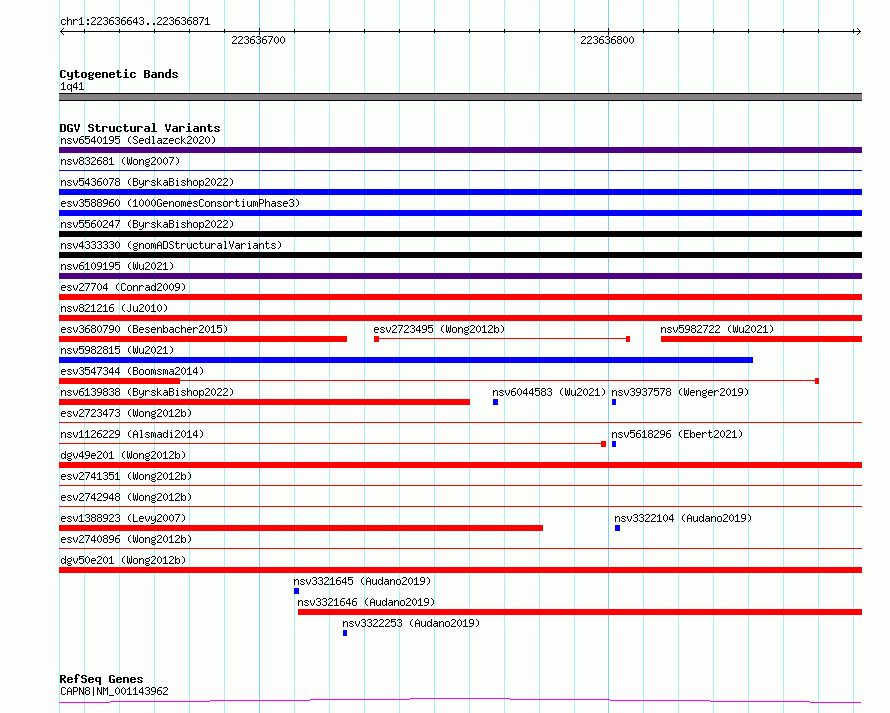Click the gray 1q41 cytogenetic band bar
Screen dimensions: 890x713
point(460,97)
